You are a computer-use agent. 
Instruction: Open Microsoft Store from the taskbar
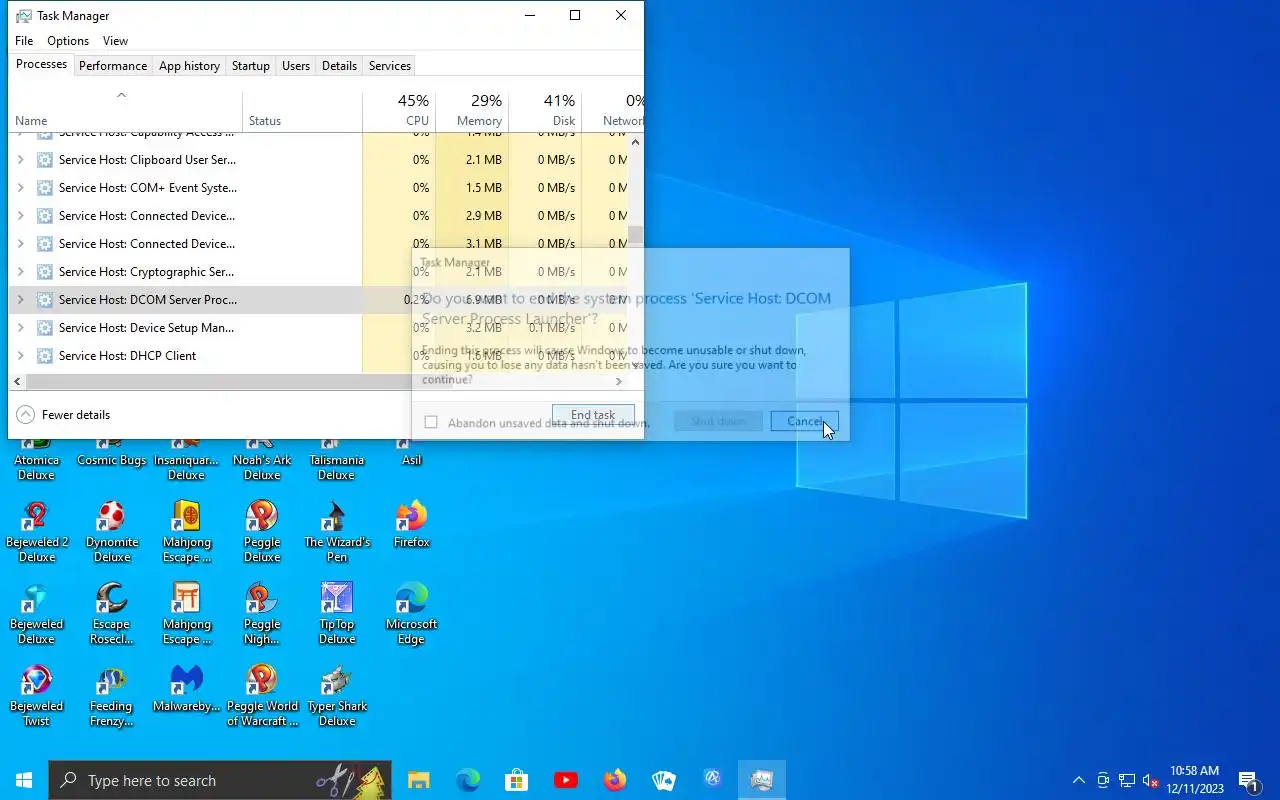(516, 780)
